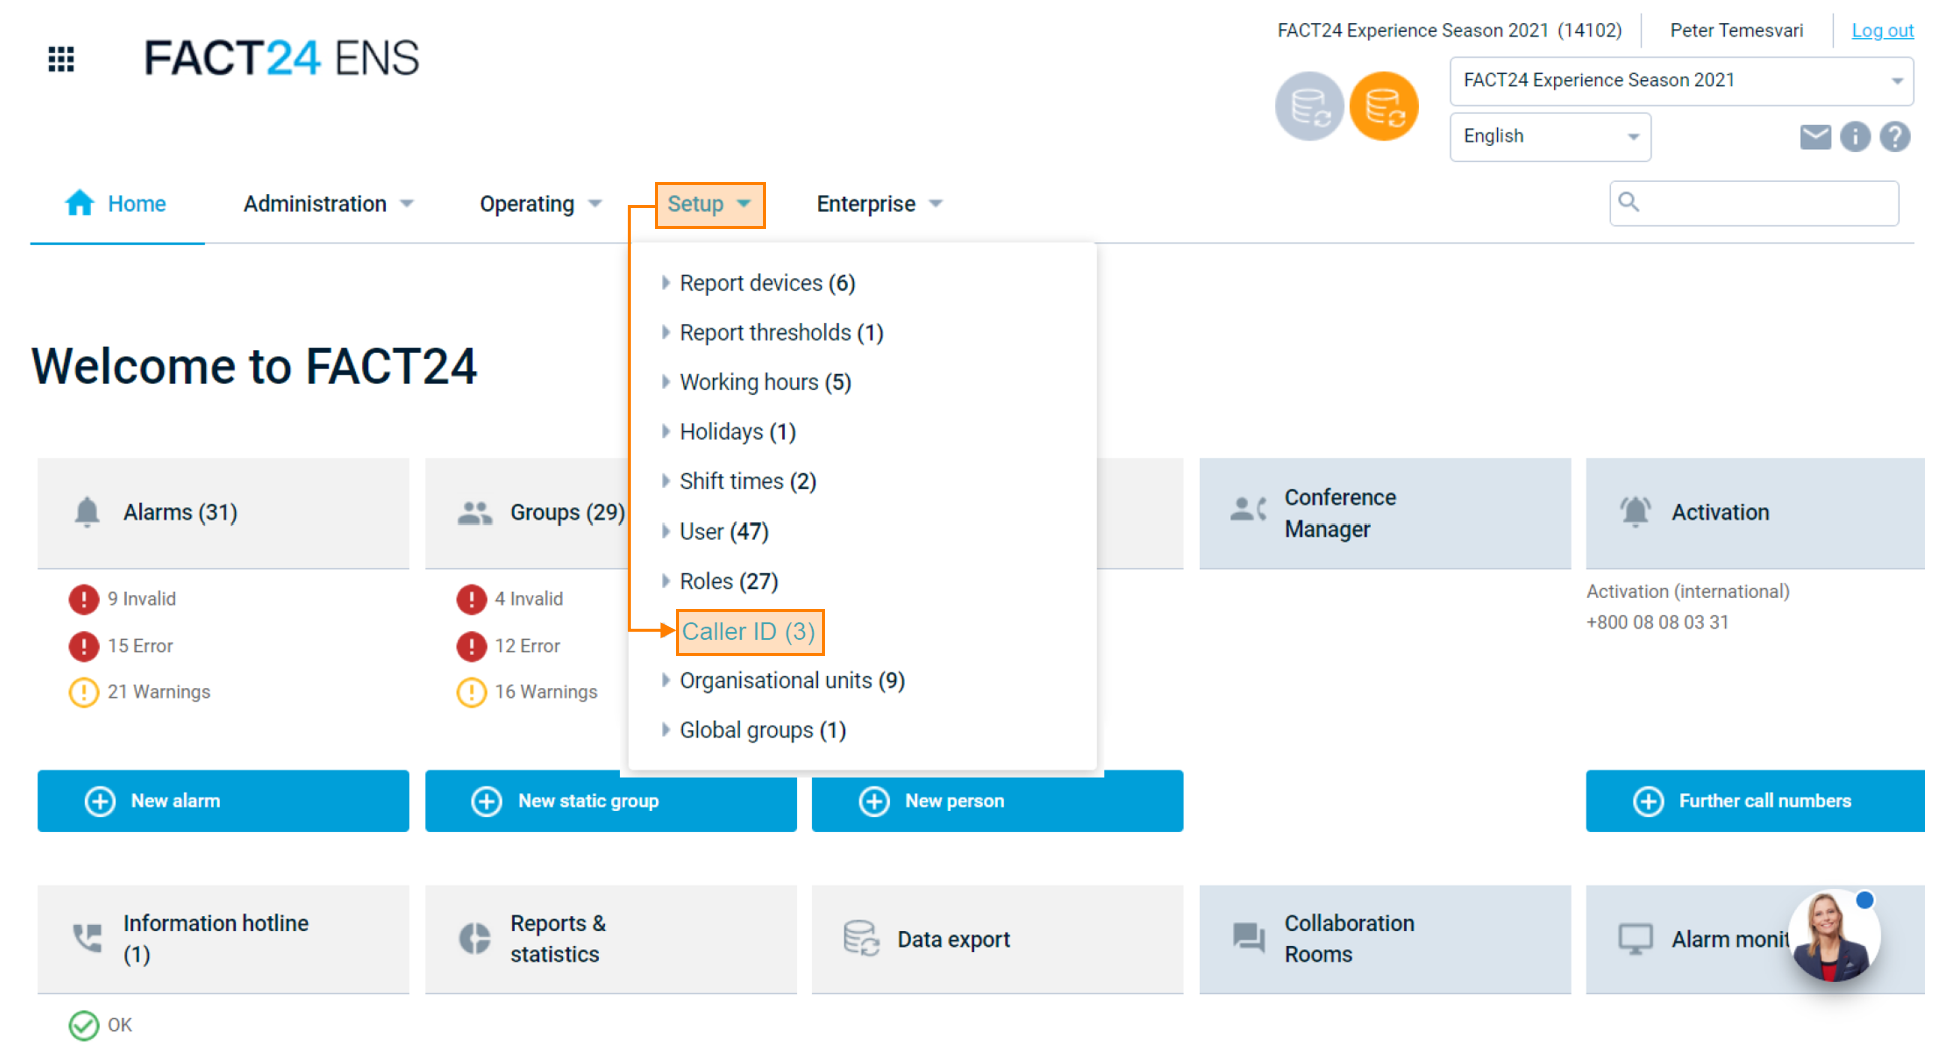Image resolution: width=1960 pixels, height=1044 pixels.
Task: Expand the Enterprise menu
Action: point(879,204)
